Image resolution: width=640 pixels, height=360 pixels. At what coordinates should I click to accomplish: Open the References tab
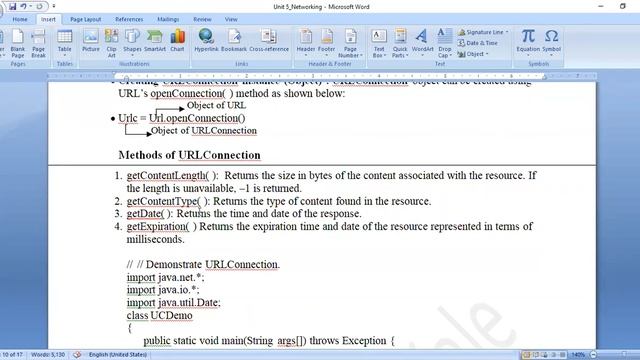click(129, 19)
